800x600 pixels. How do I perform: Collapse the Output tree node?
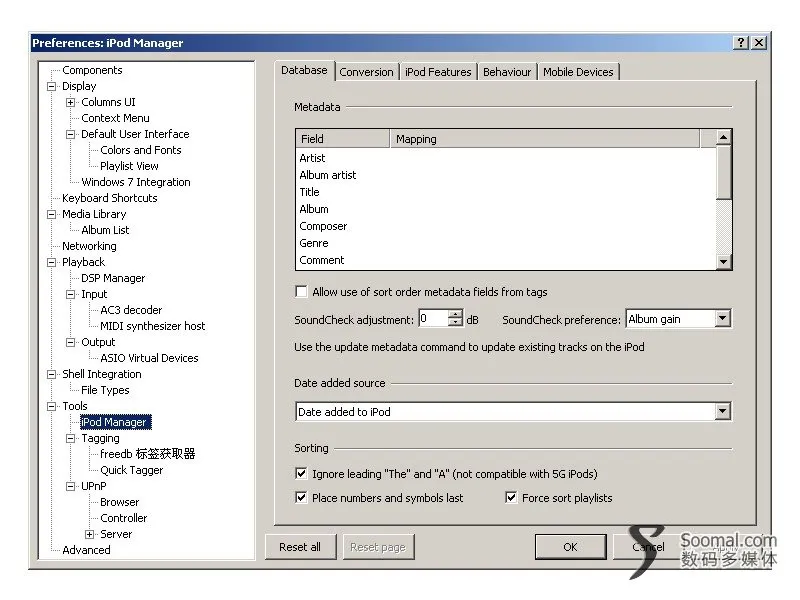click(x=70, y=342)
